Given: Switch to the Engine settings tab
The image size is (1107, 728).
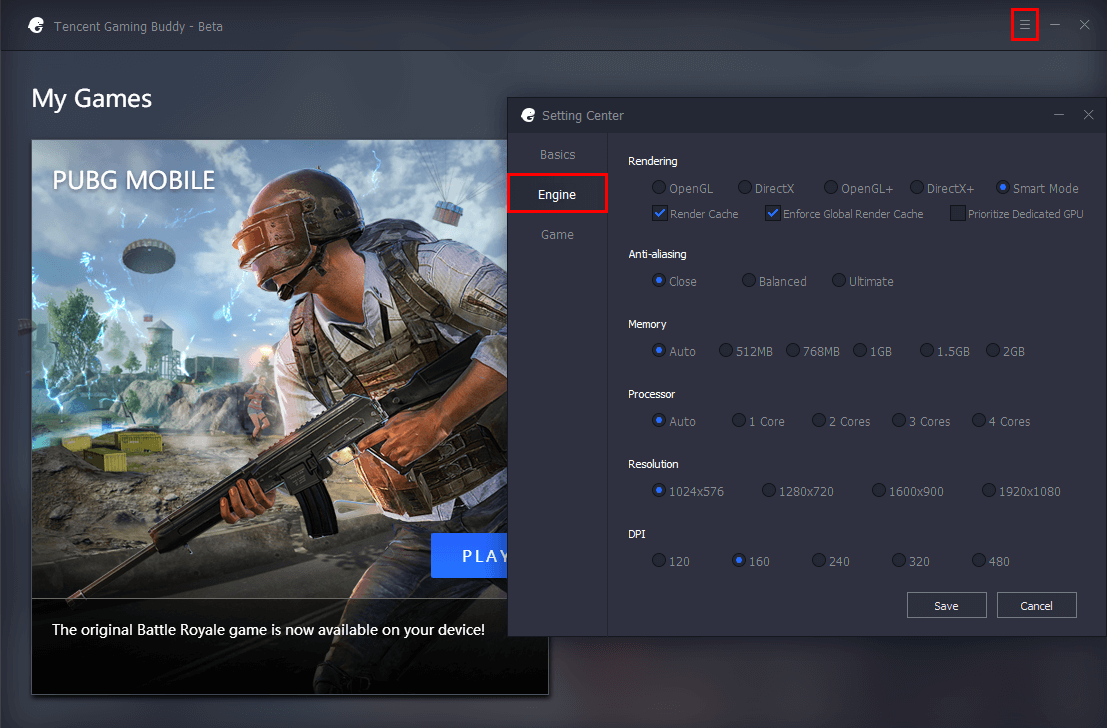Looking at the screenshot, I should pos(557,194).
